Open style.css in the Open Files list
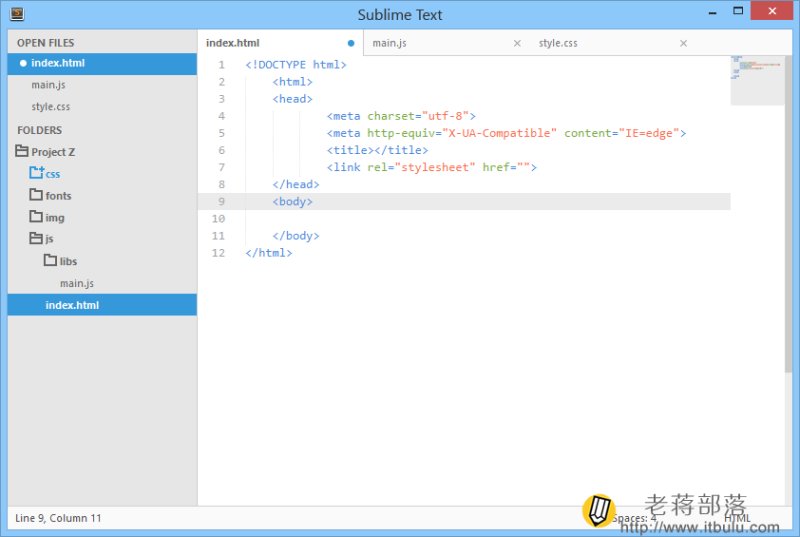 pyautogui.click(x=102, y=107)
